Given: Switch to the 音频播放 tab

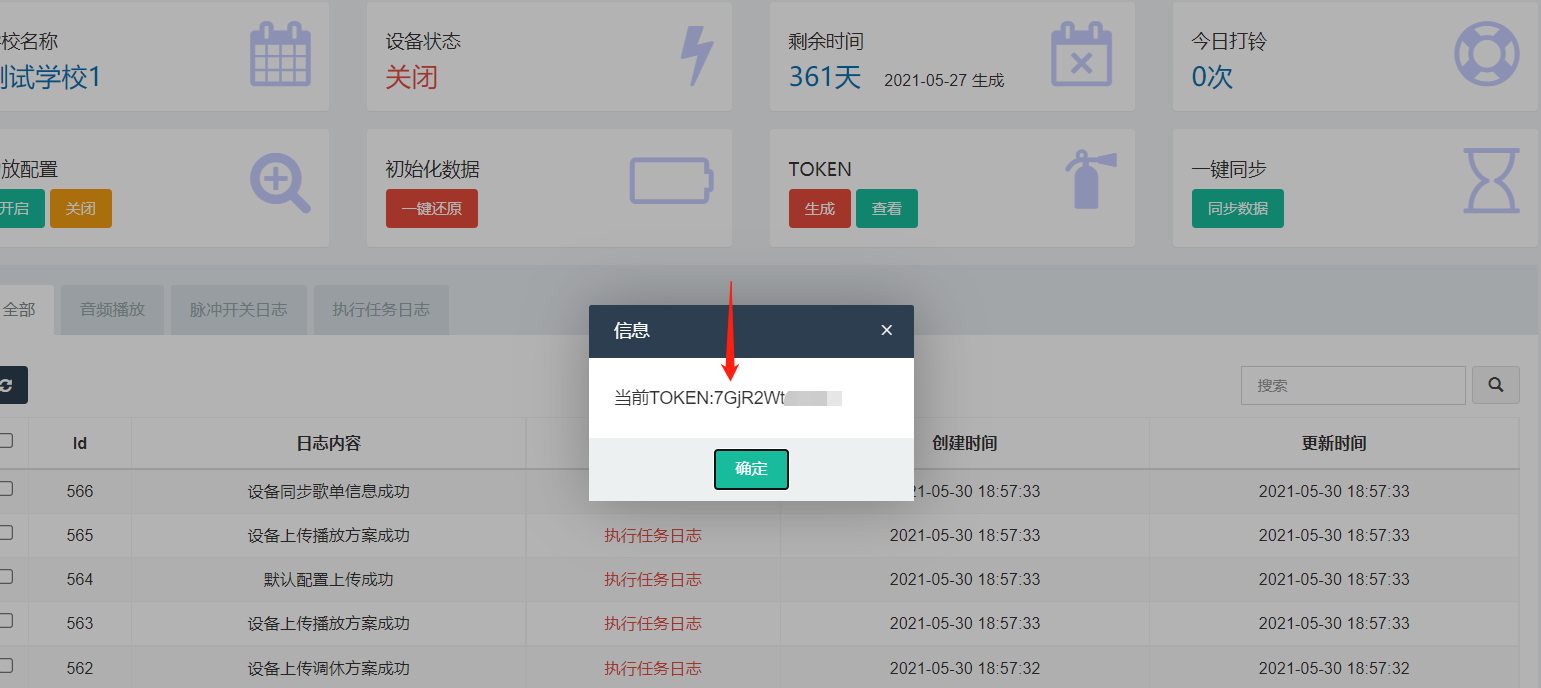Looking at the screenshot, I should [x=112, y=310].
